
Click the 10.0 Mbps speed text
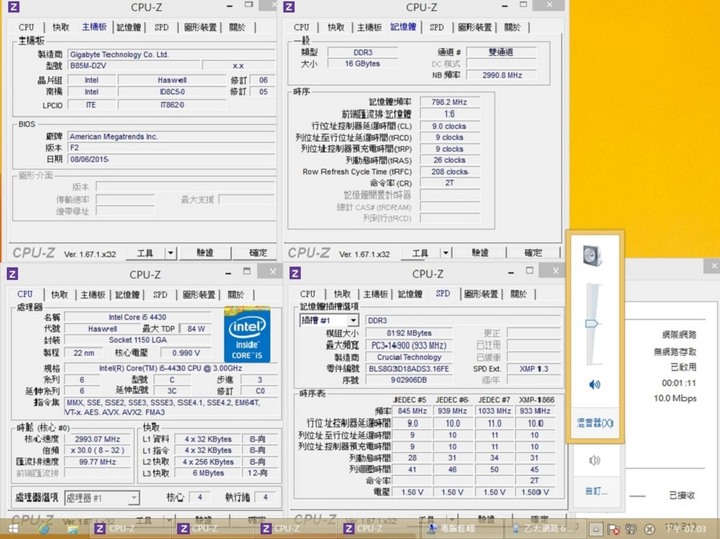(x=675, y=398)
